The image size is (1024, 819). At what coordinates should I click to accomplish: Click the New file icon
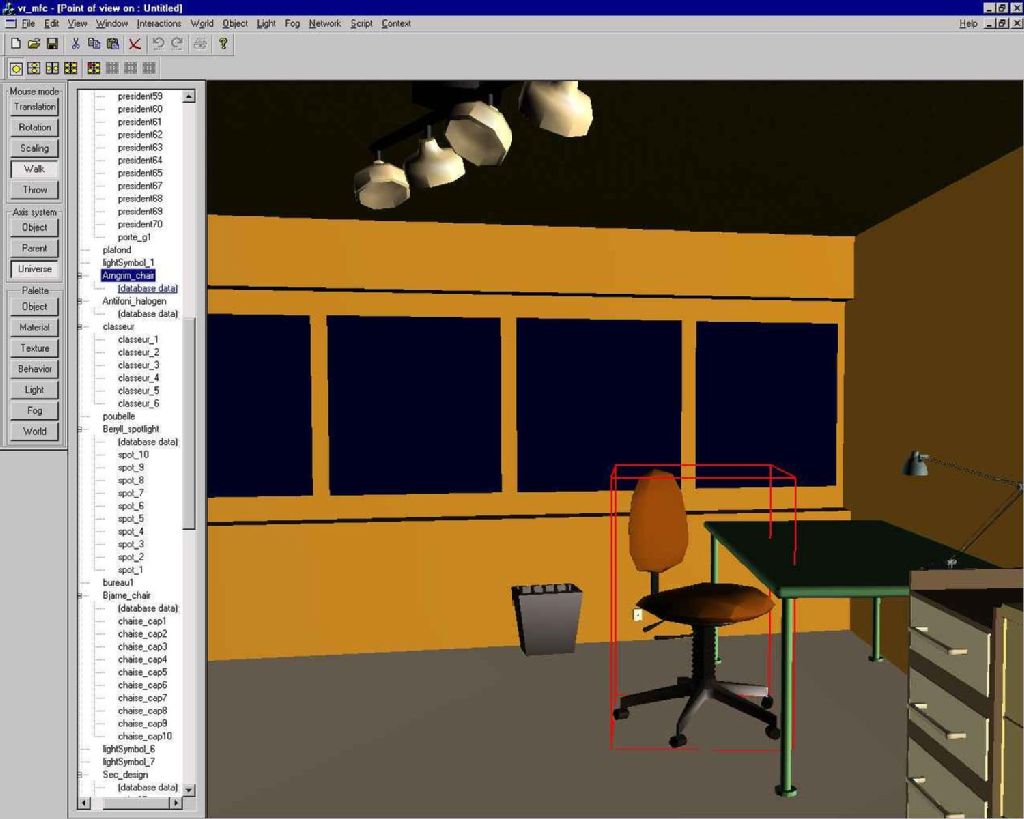(x=15, y=44)
